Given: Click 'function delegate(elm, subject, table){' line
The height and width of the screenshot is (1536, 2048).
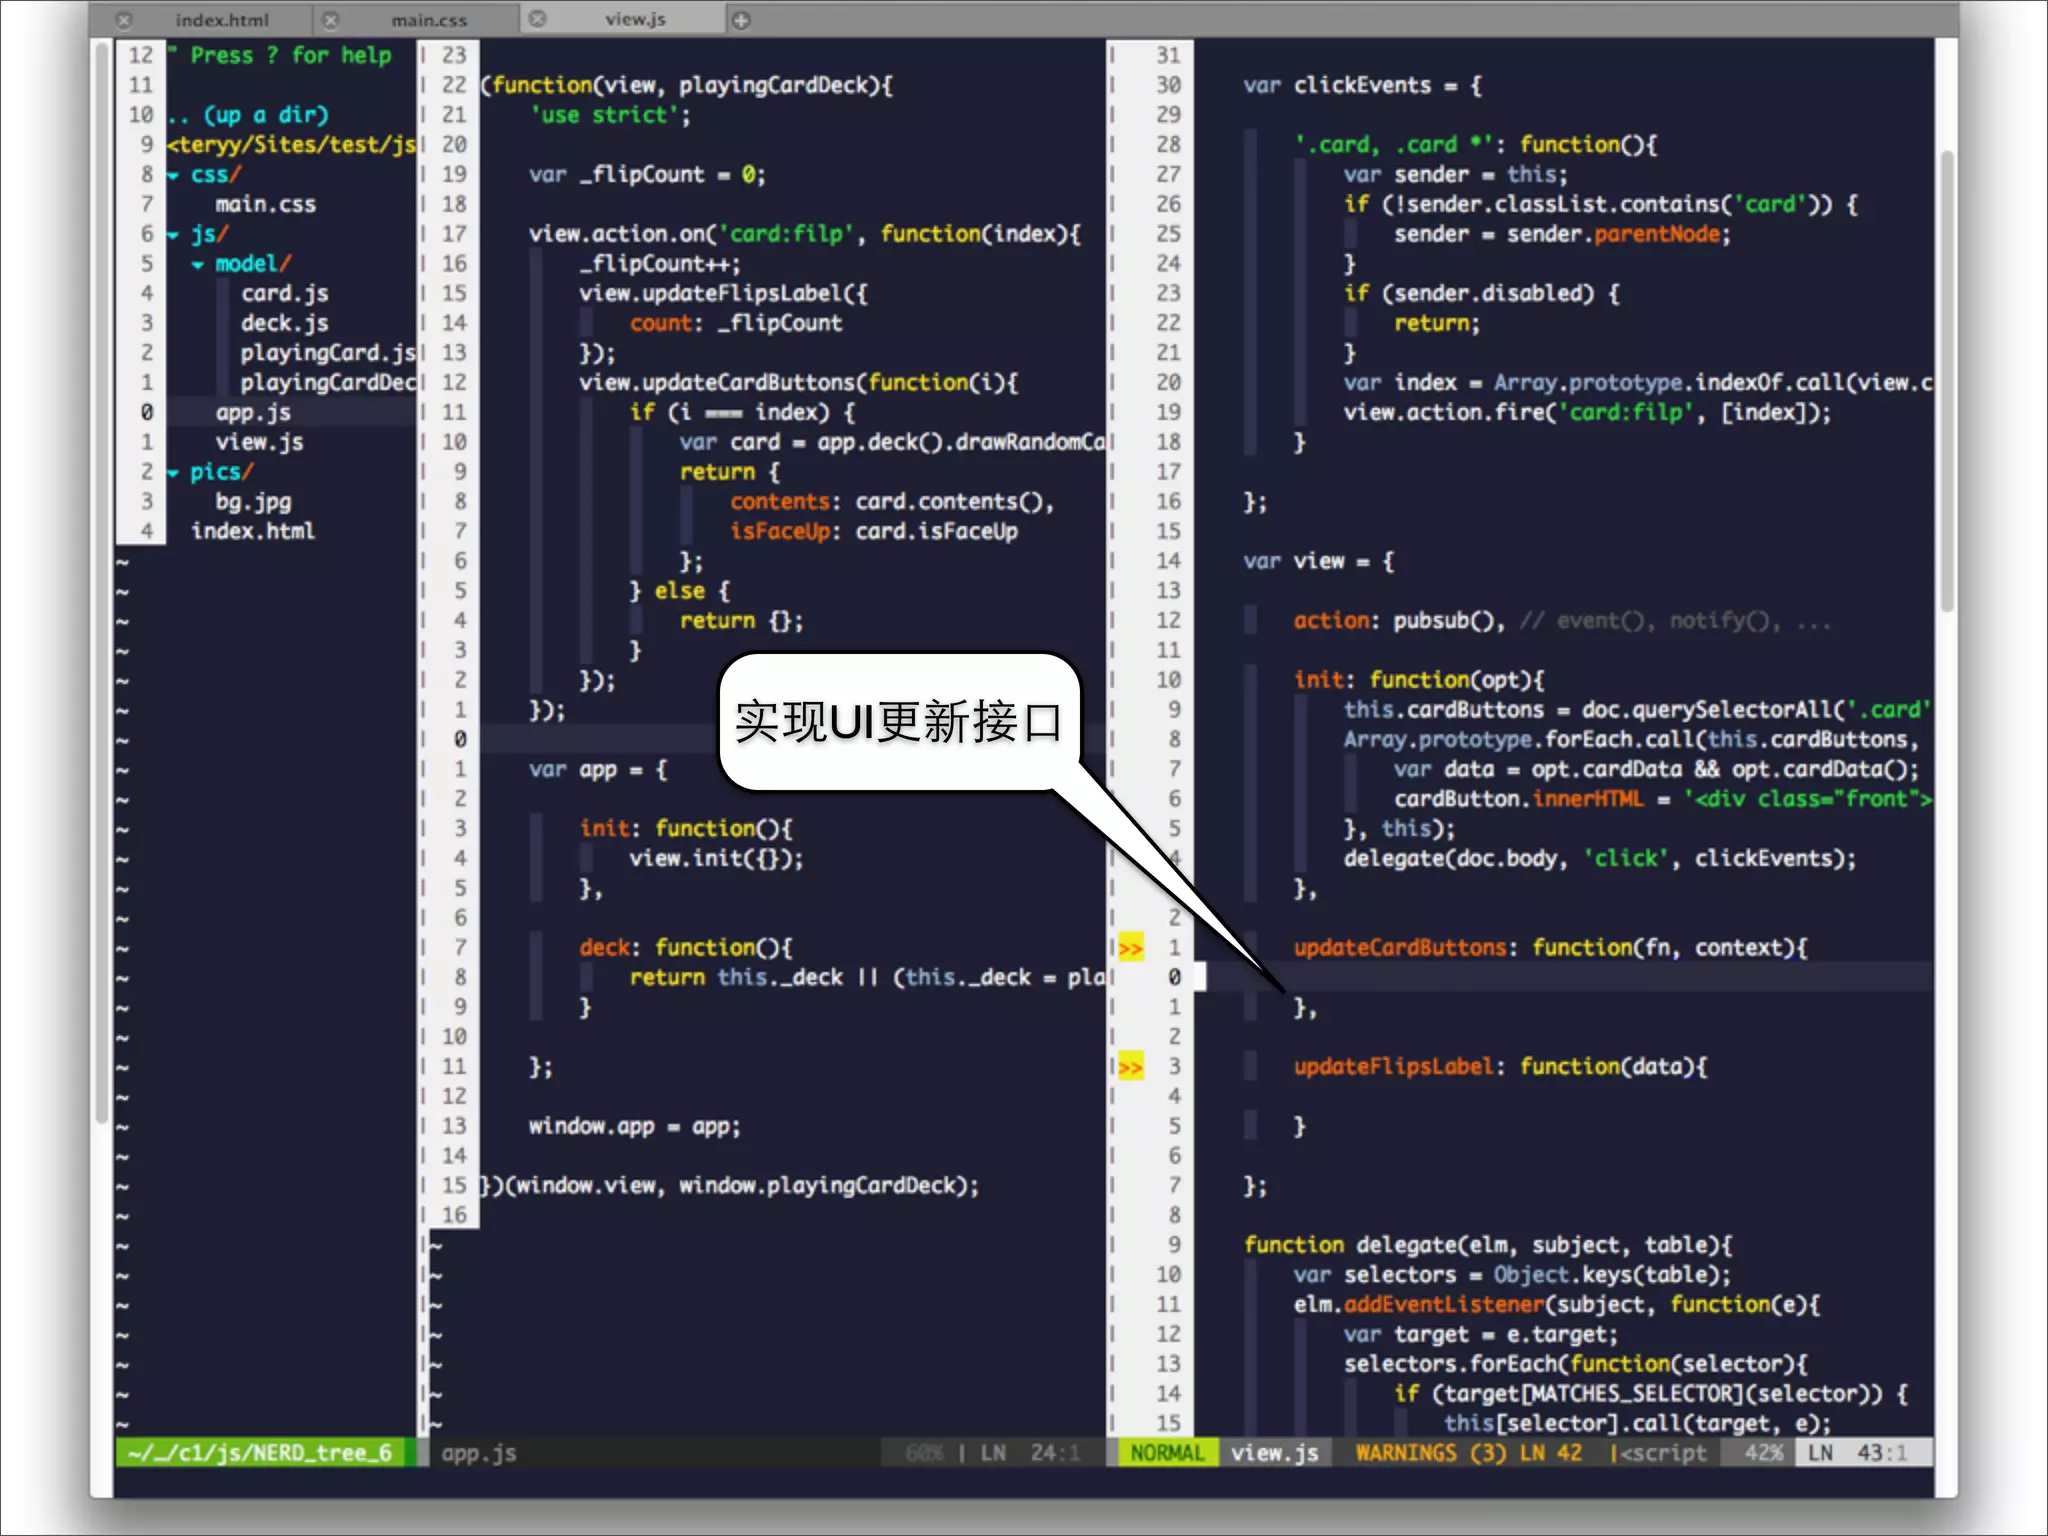Looking at the screenshot, I should click(1488, 1245).
